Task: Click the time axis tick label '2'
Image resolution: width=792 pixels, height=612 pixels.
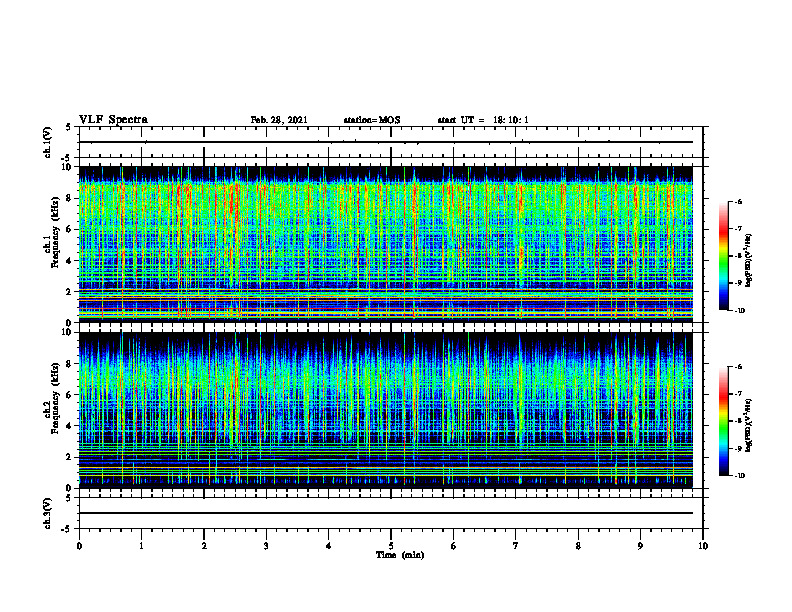Action: [x=204, y=546]
